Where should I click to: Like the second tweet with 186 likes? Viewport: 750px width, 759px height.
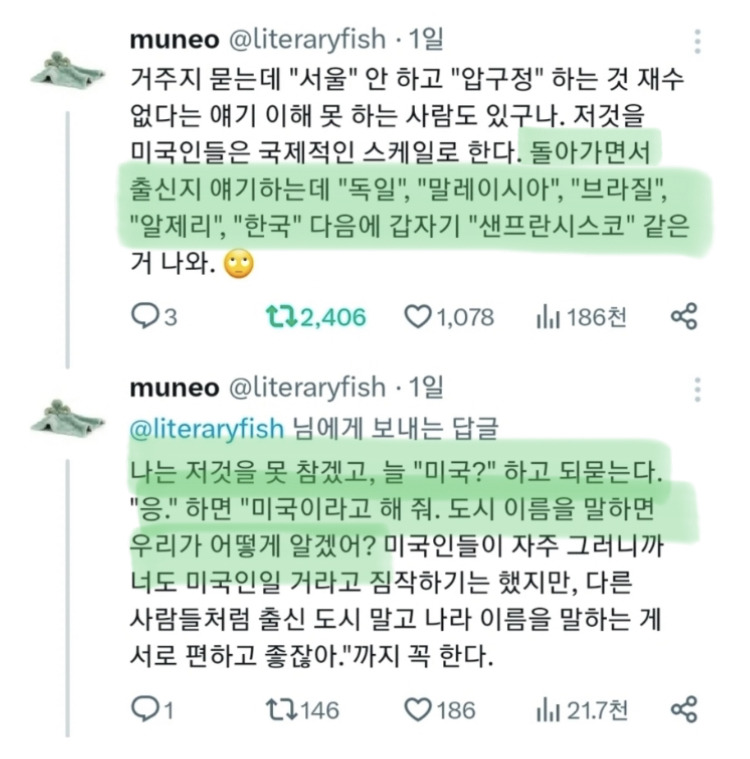coord(418,710)
